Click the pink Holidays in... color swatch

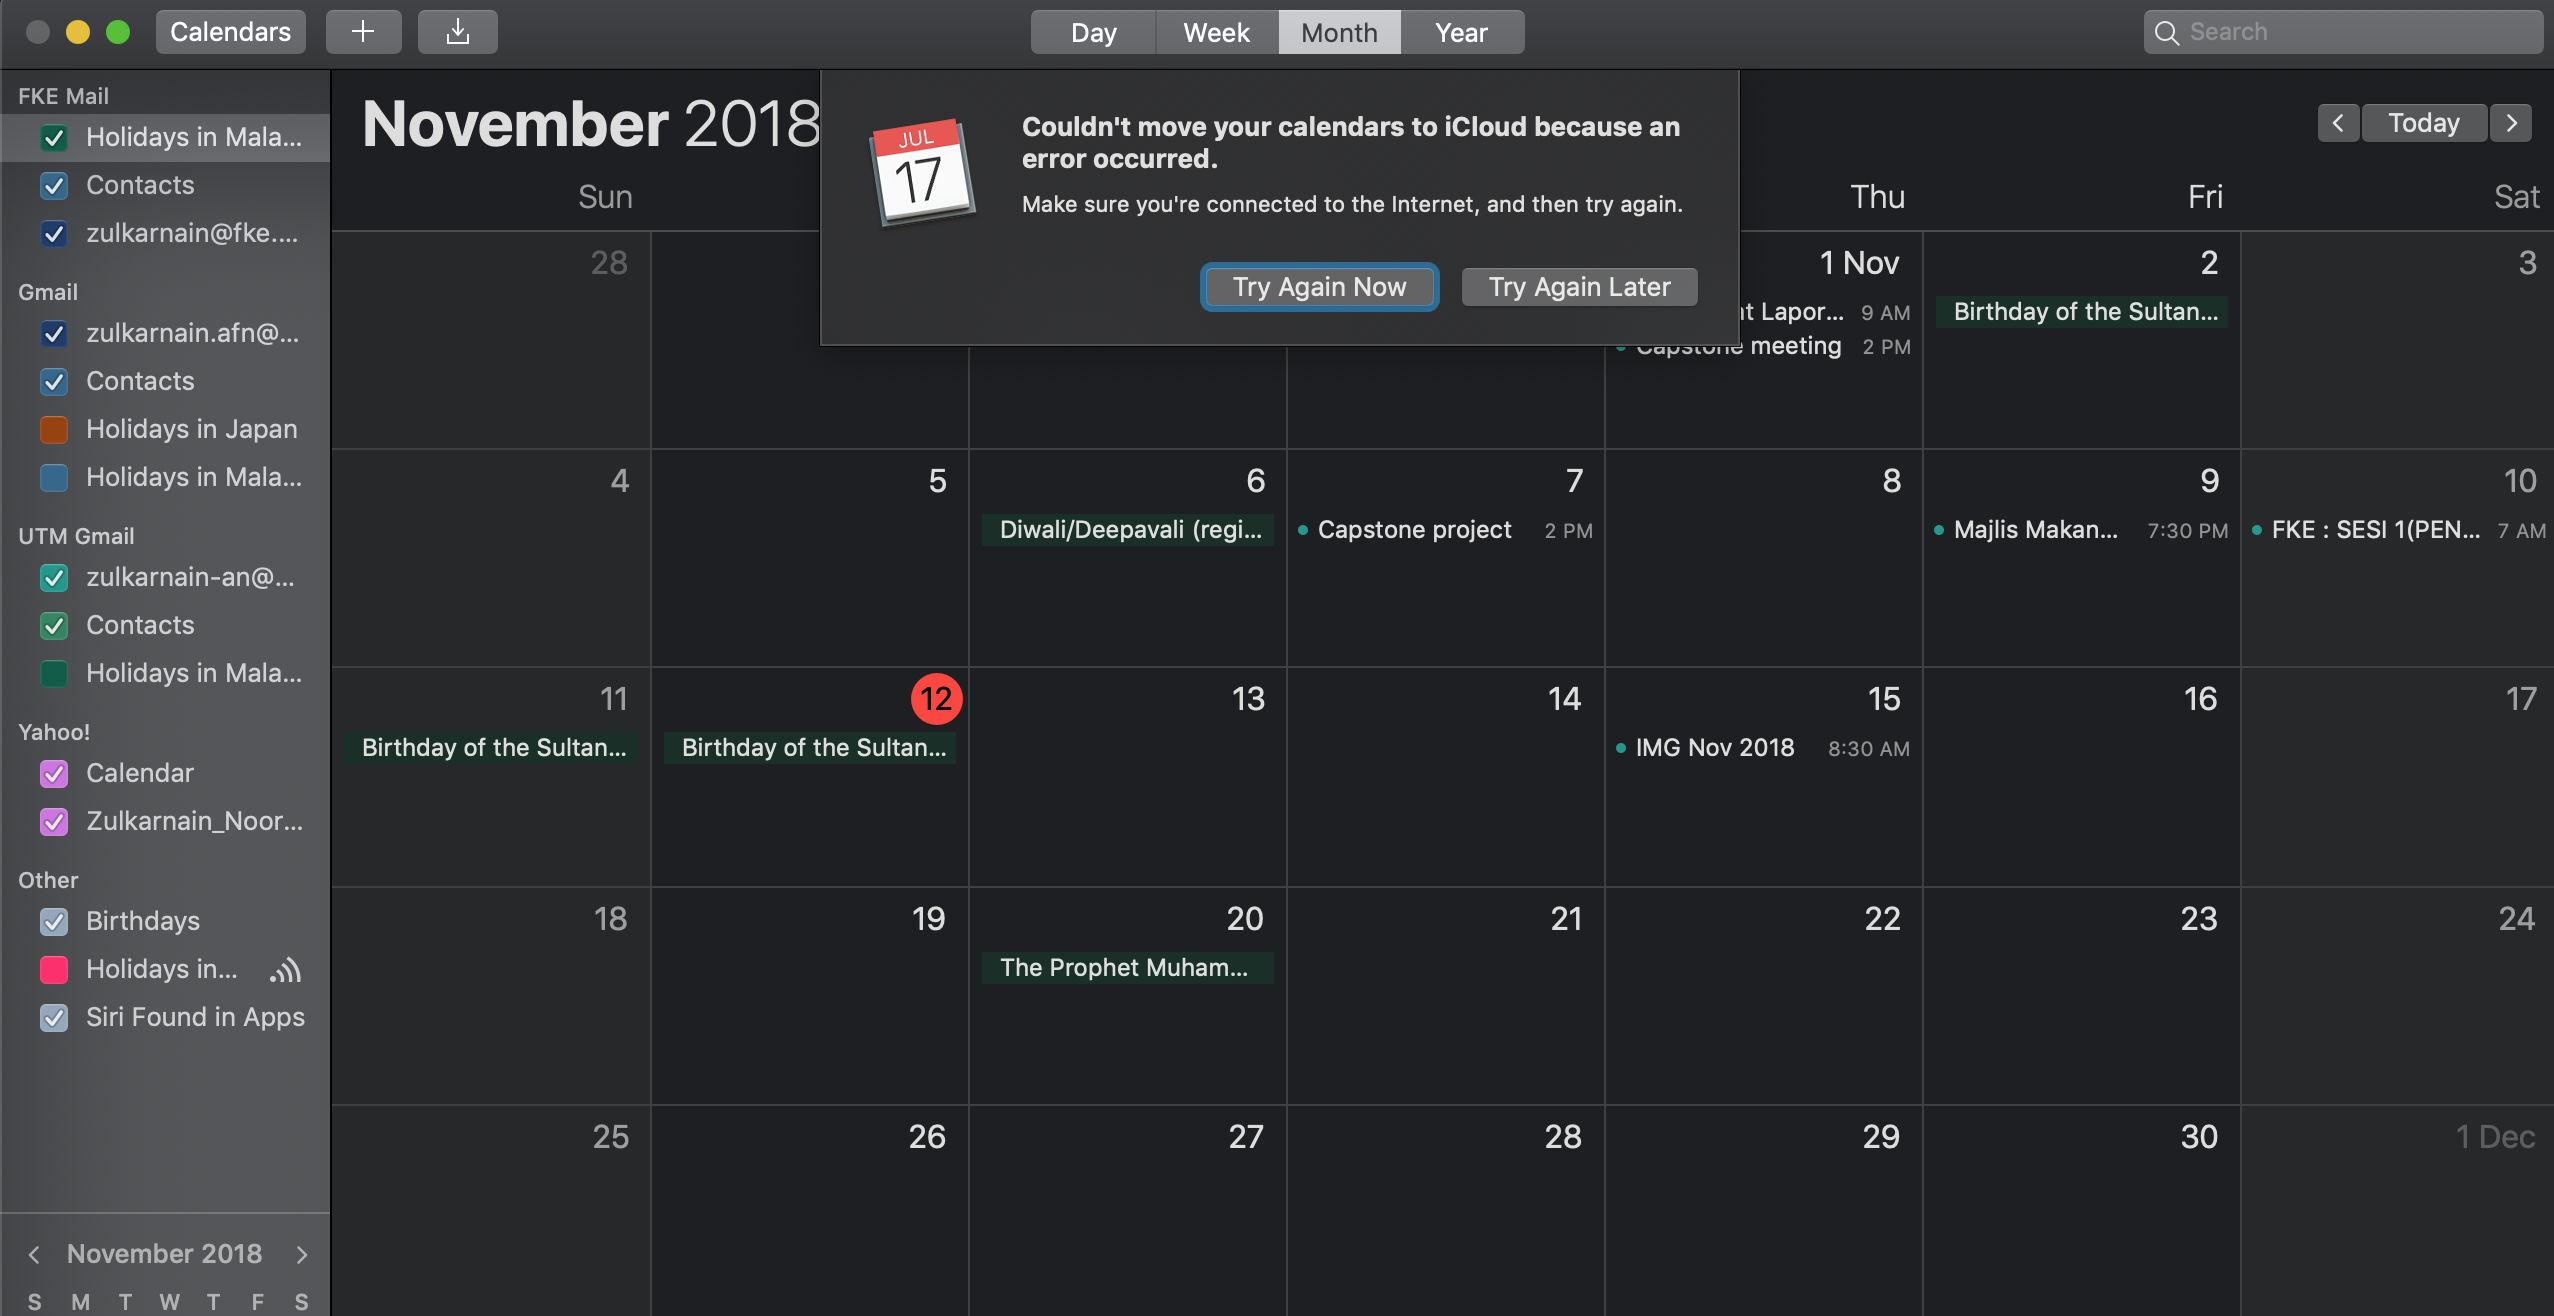click(x=54, y=969)
